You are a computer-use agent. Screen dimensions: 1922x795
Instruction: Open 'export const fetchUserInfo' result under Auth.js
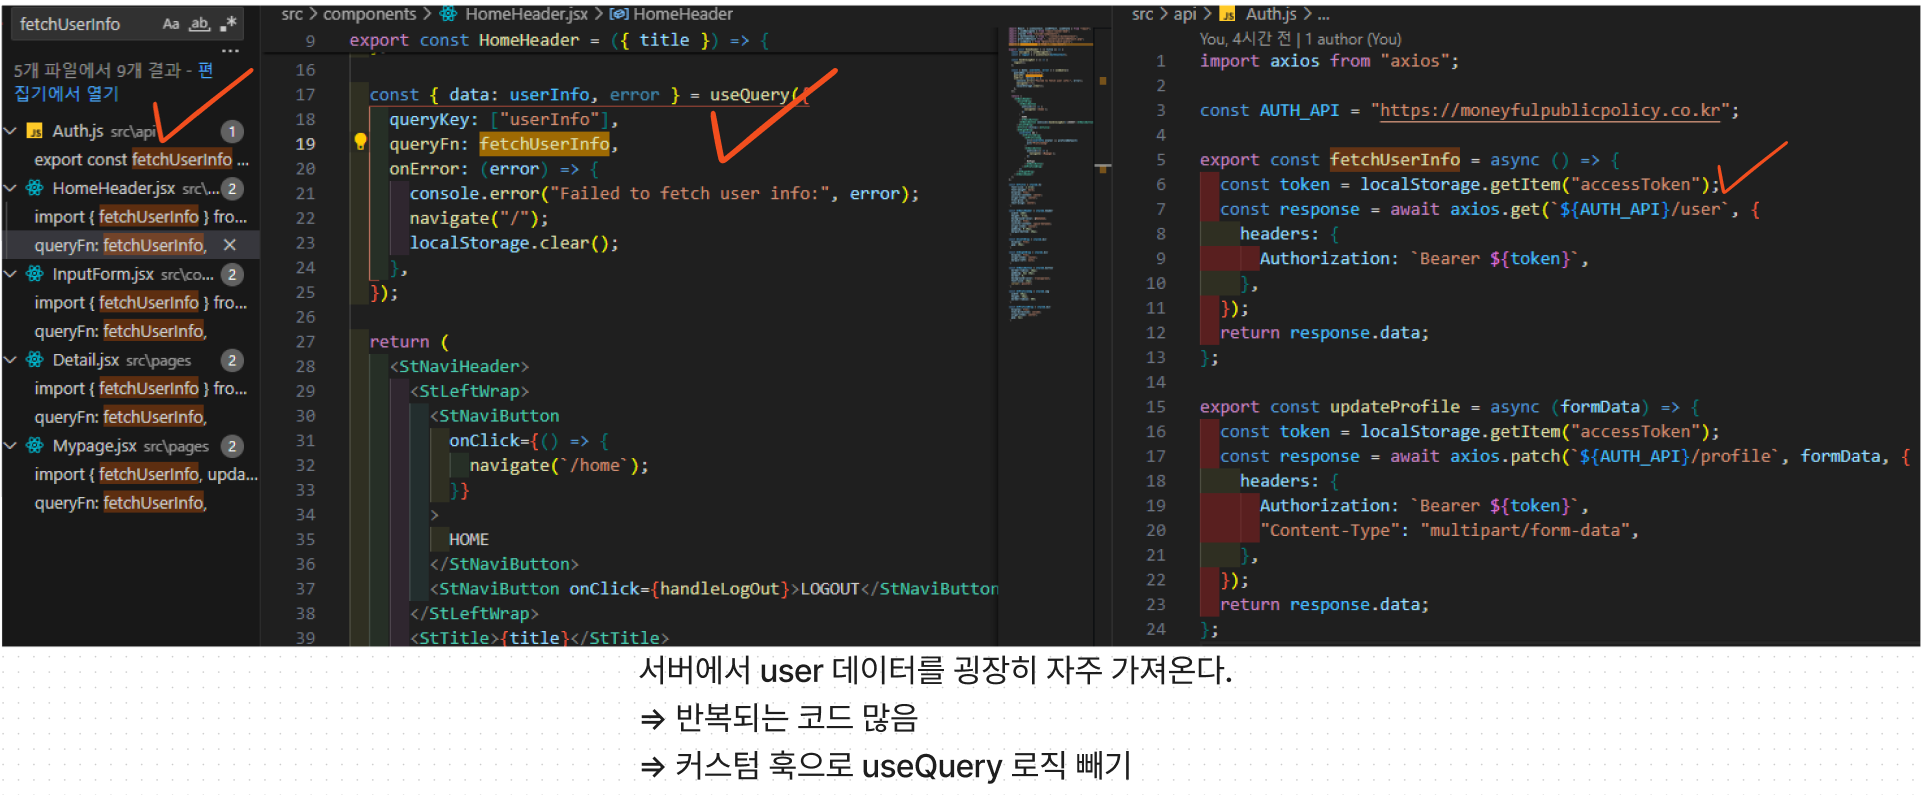[x=141, y=160]
